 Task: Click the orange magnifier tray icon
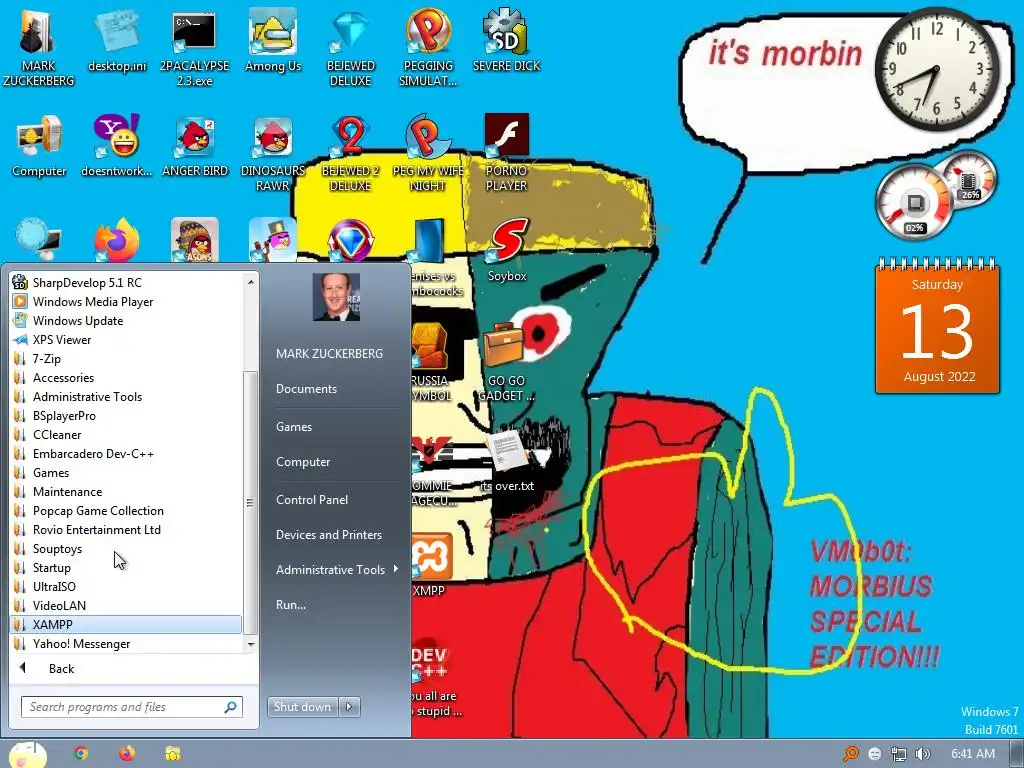pos(851,754)
